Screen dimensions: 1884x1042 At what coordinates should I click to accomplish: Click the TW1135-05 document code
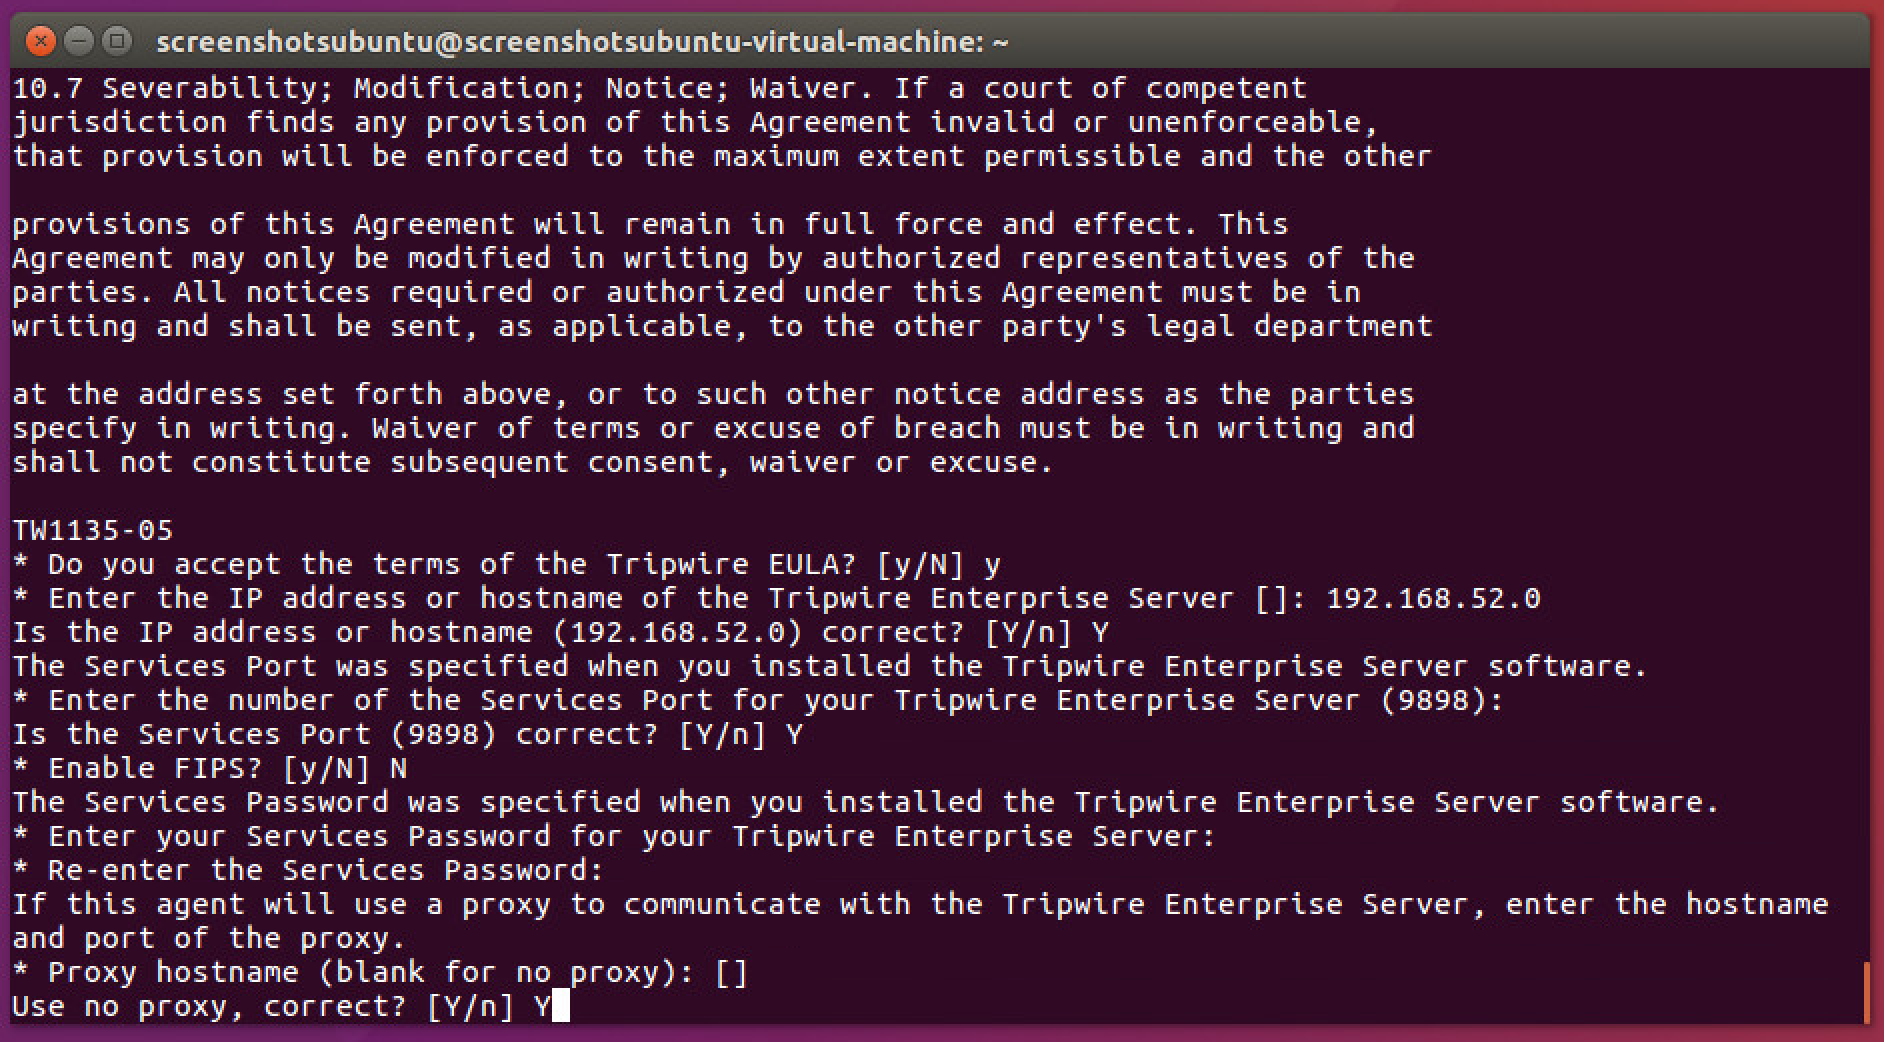coord(92,530)
